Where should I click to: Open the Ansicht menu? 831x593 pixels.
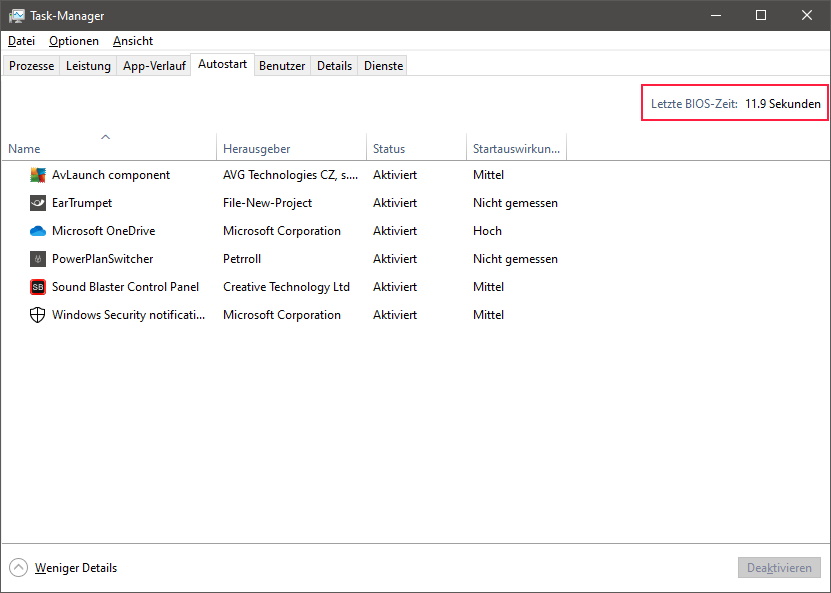pos(133,41)
